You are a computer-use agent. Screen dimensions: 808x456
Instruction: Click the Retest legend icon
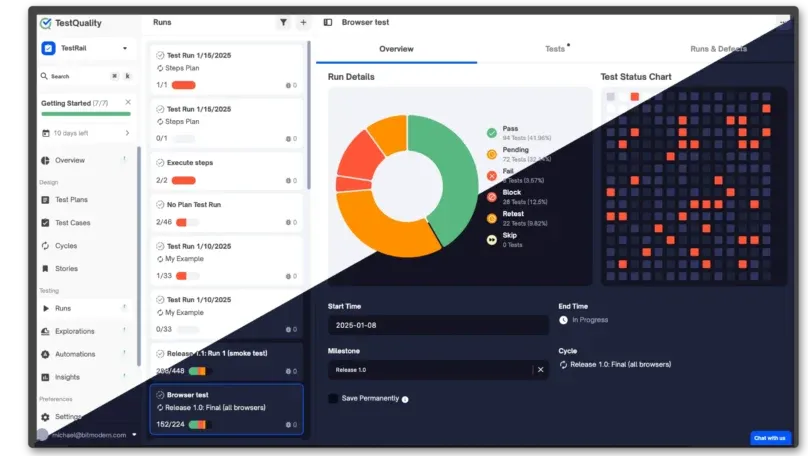coord(492,218)
